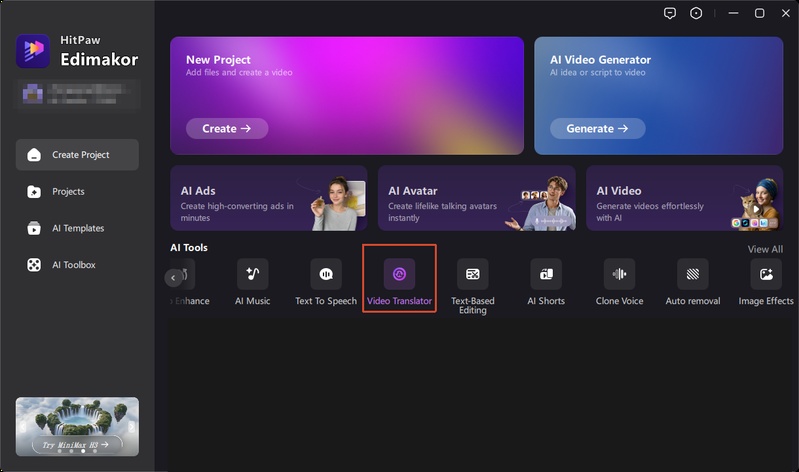Viewport: 799px width, 472px height.
Task: Open the AI Ads card
Action: [269, 198]
